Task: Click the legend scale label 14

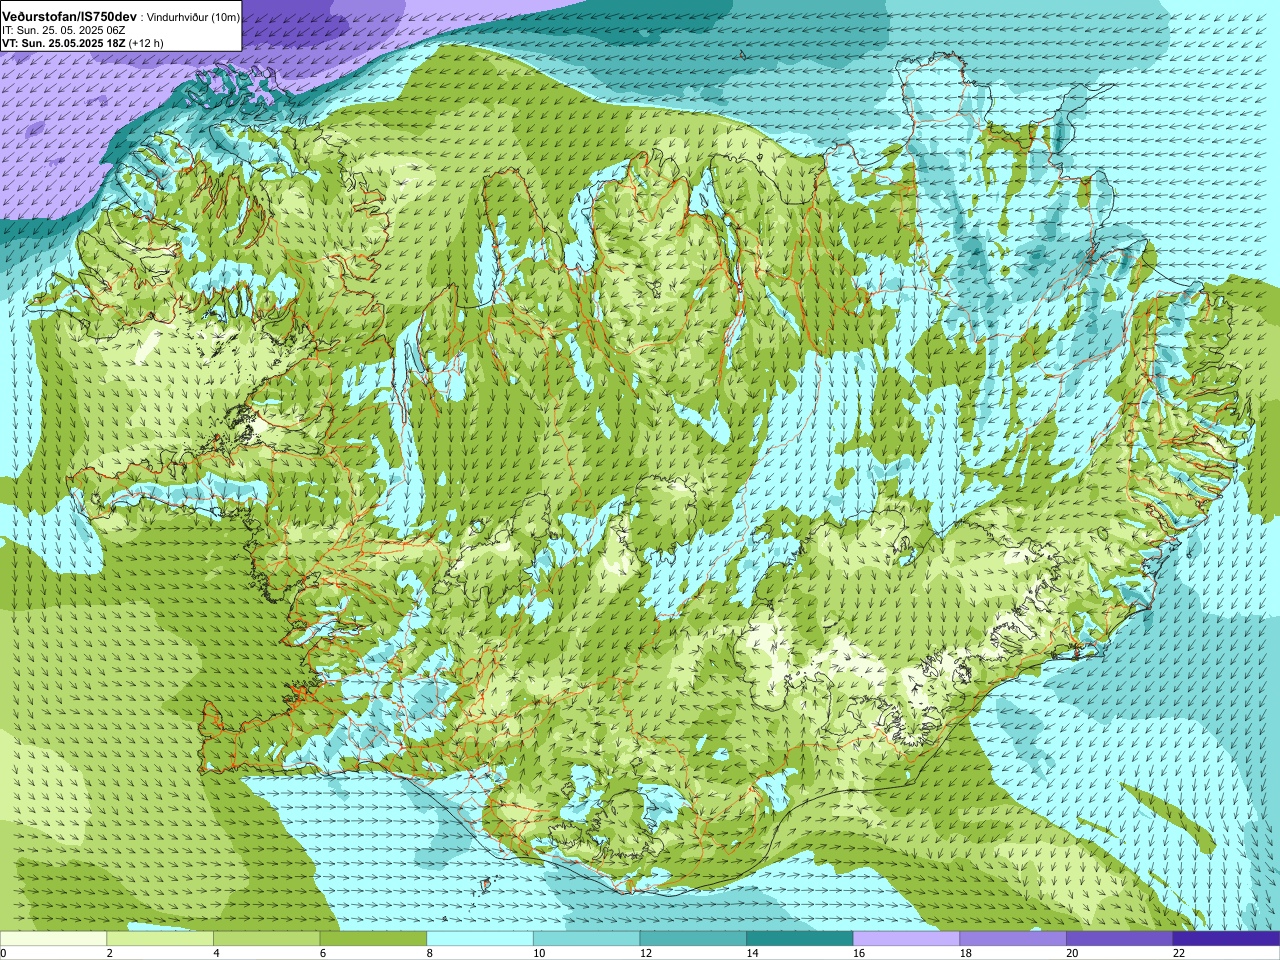Action: 752,953
